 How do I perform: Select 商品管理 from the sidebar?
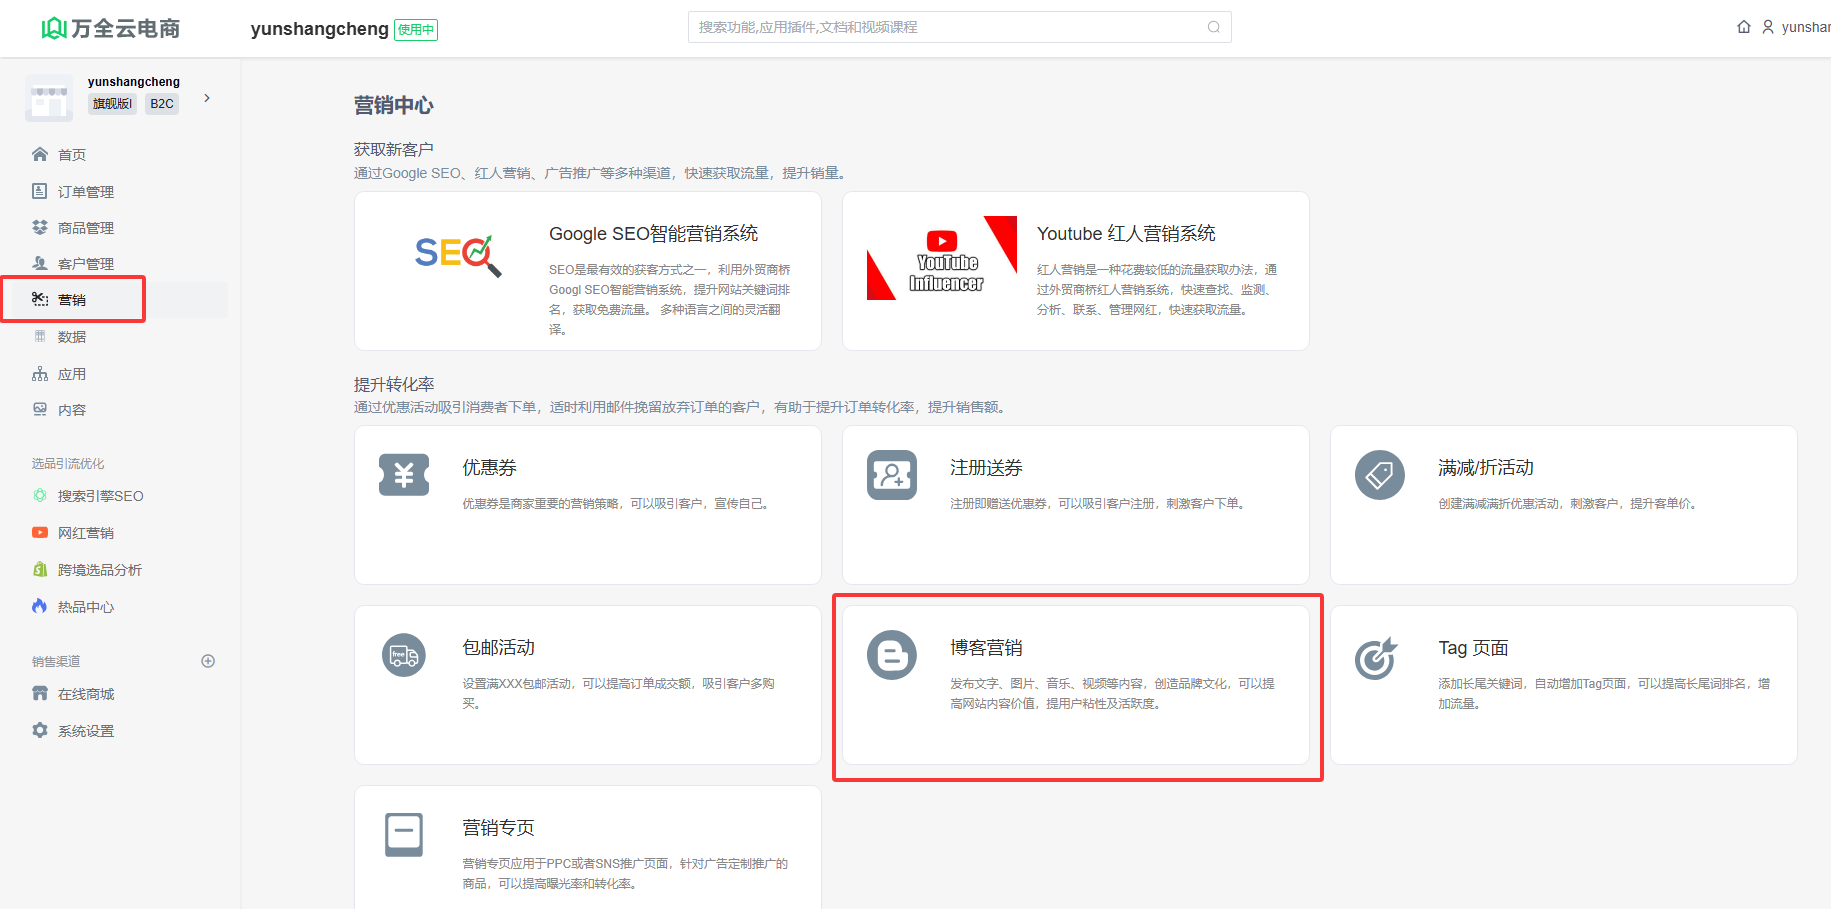[86, 228]
